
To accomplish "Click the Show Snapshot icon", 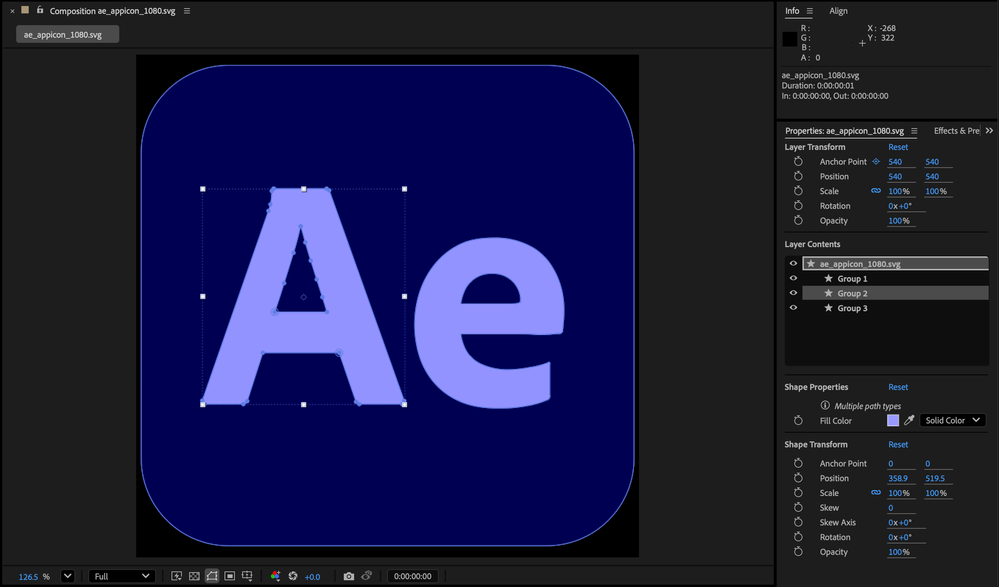I will click(366, 576).
